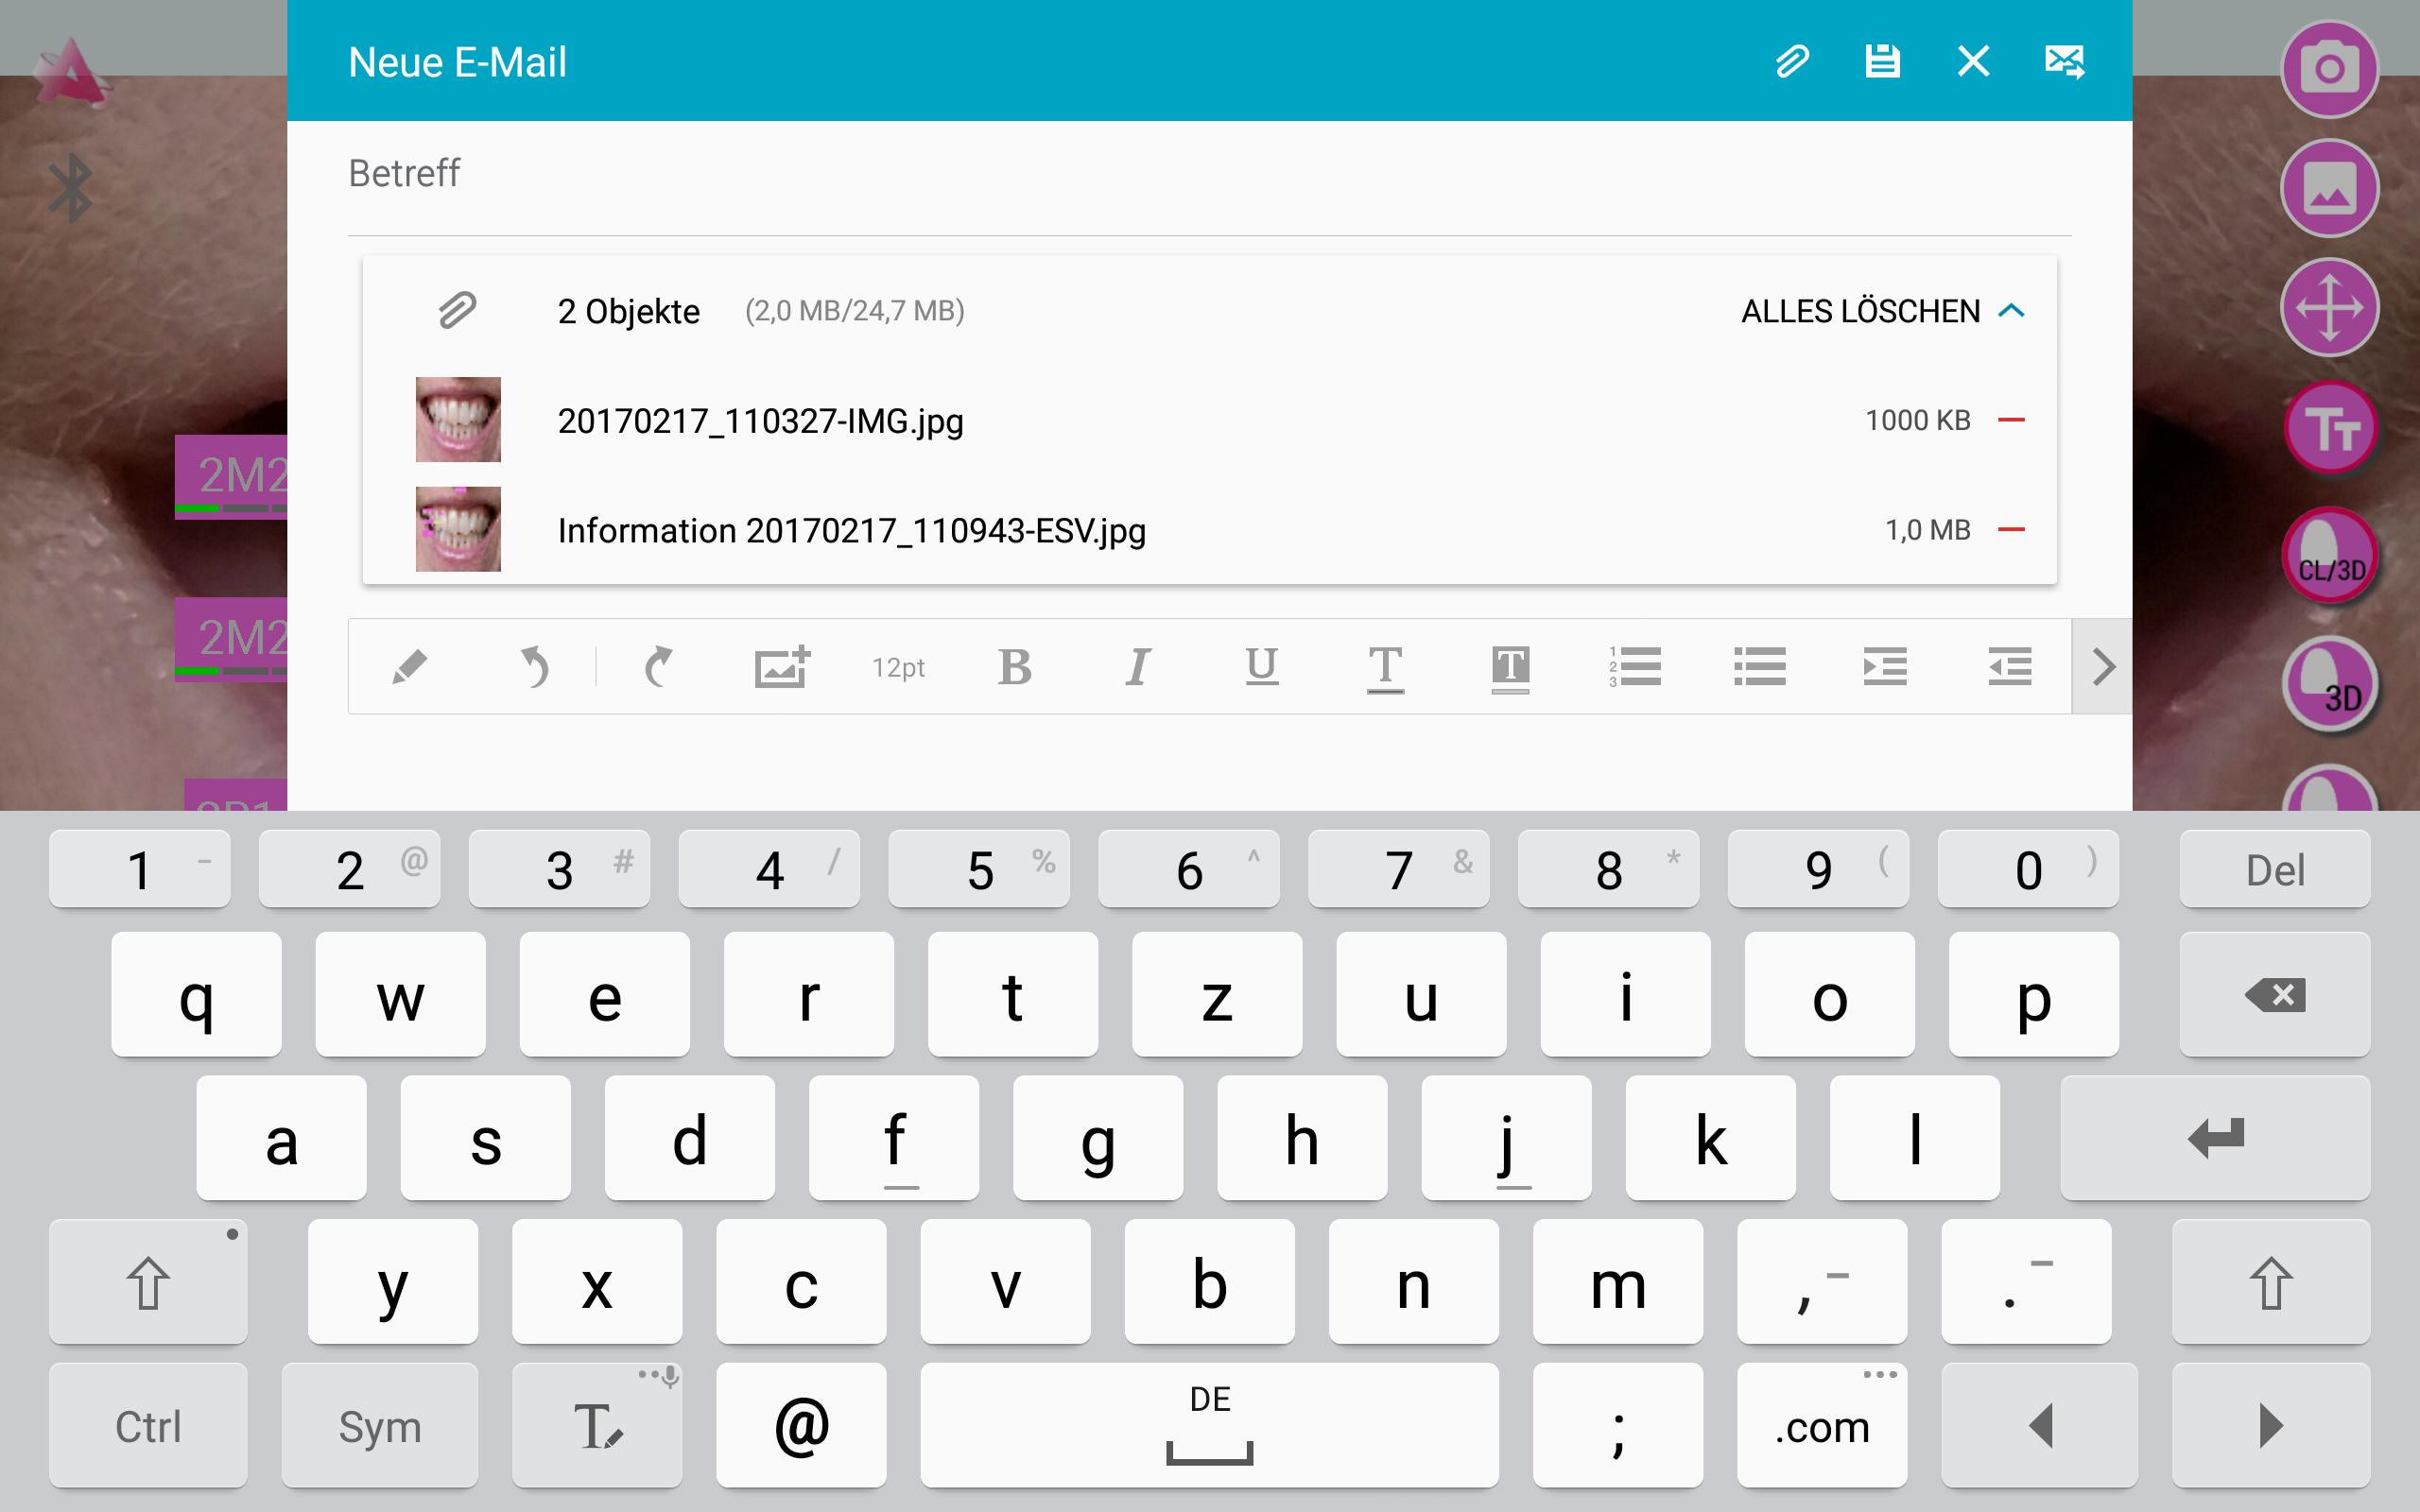
Task: Click the pink camera button
Action: coord(2329,69)
